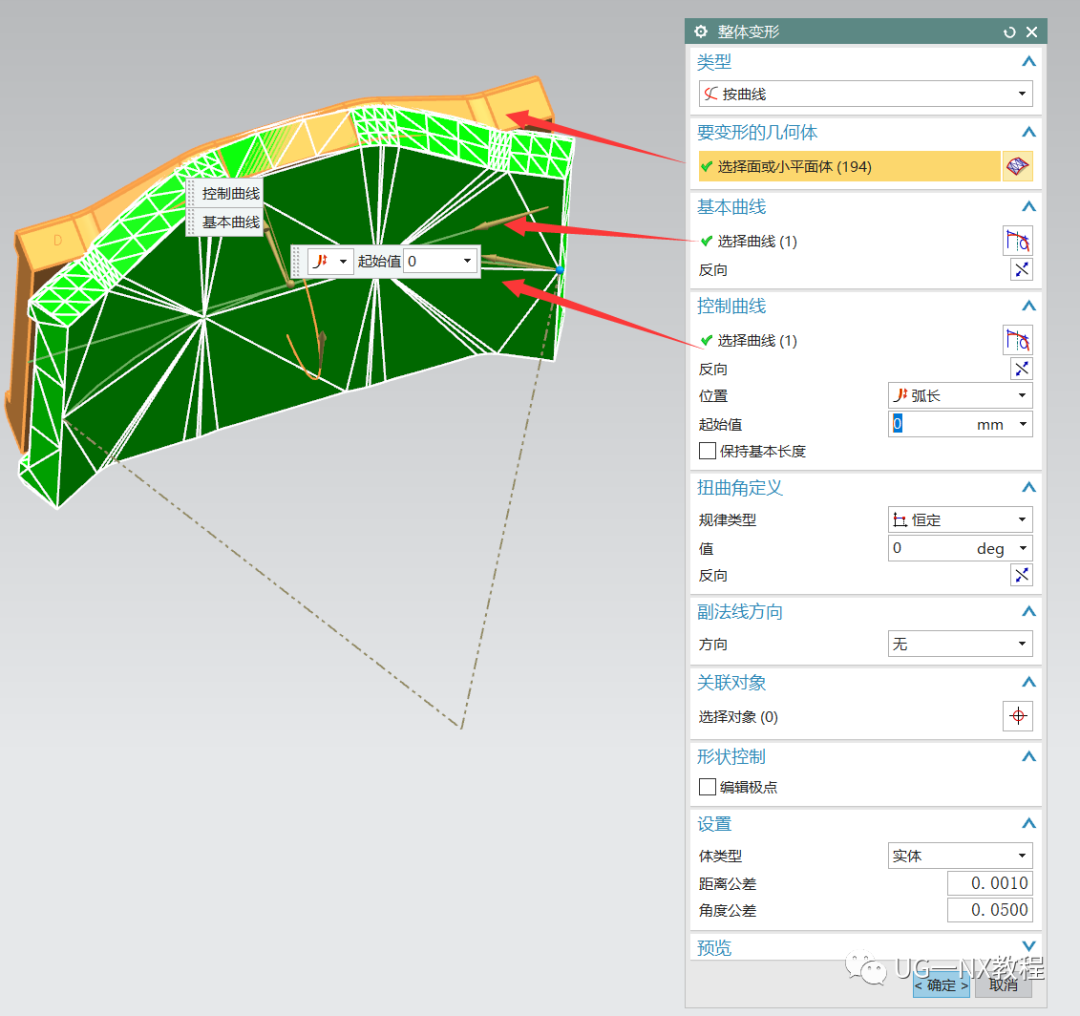The image size is (1080, 1016).
Task: Open the 体类型 实体 dropdown
Action: (960, 856)
